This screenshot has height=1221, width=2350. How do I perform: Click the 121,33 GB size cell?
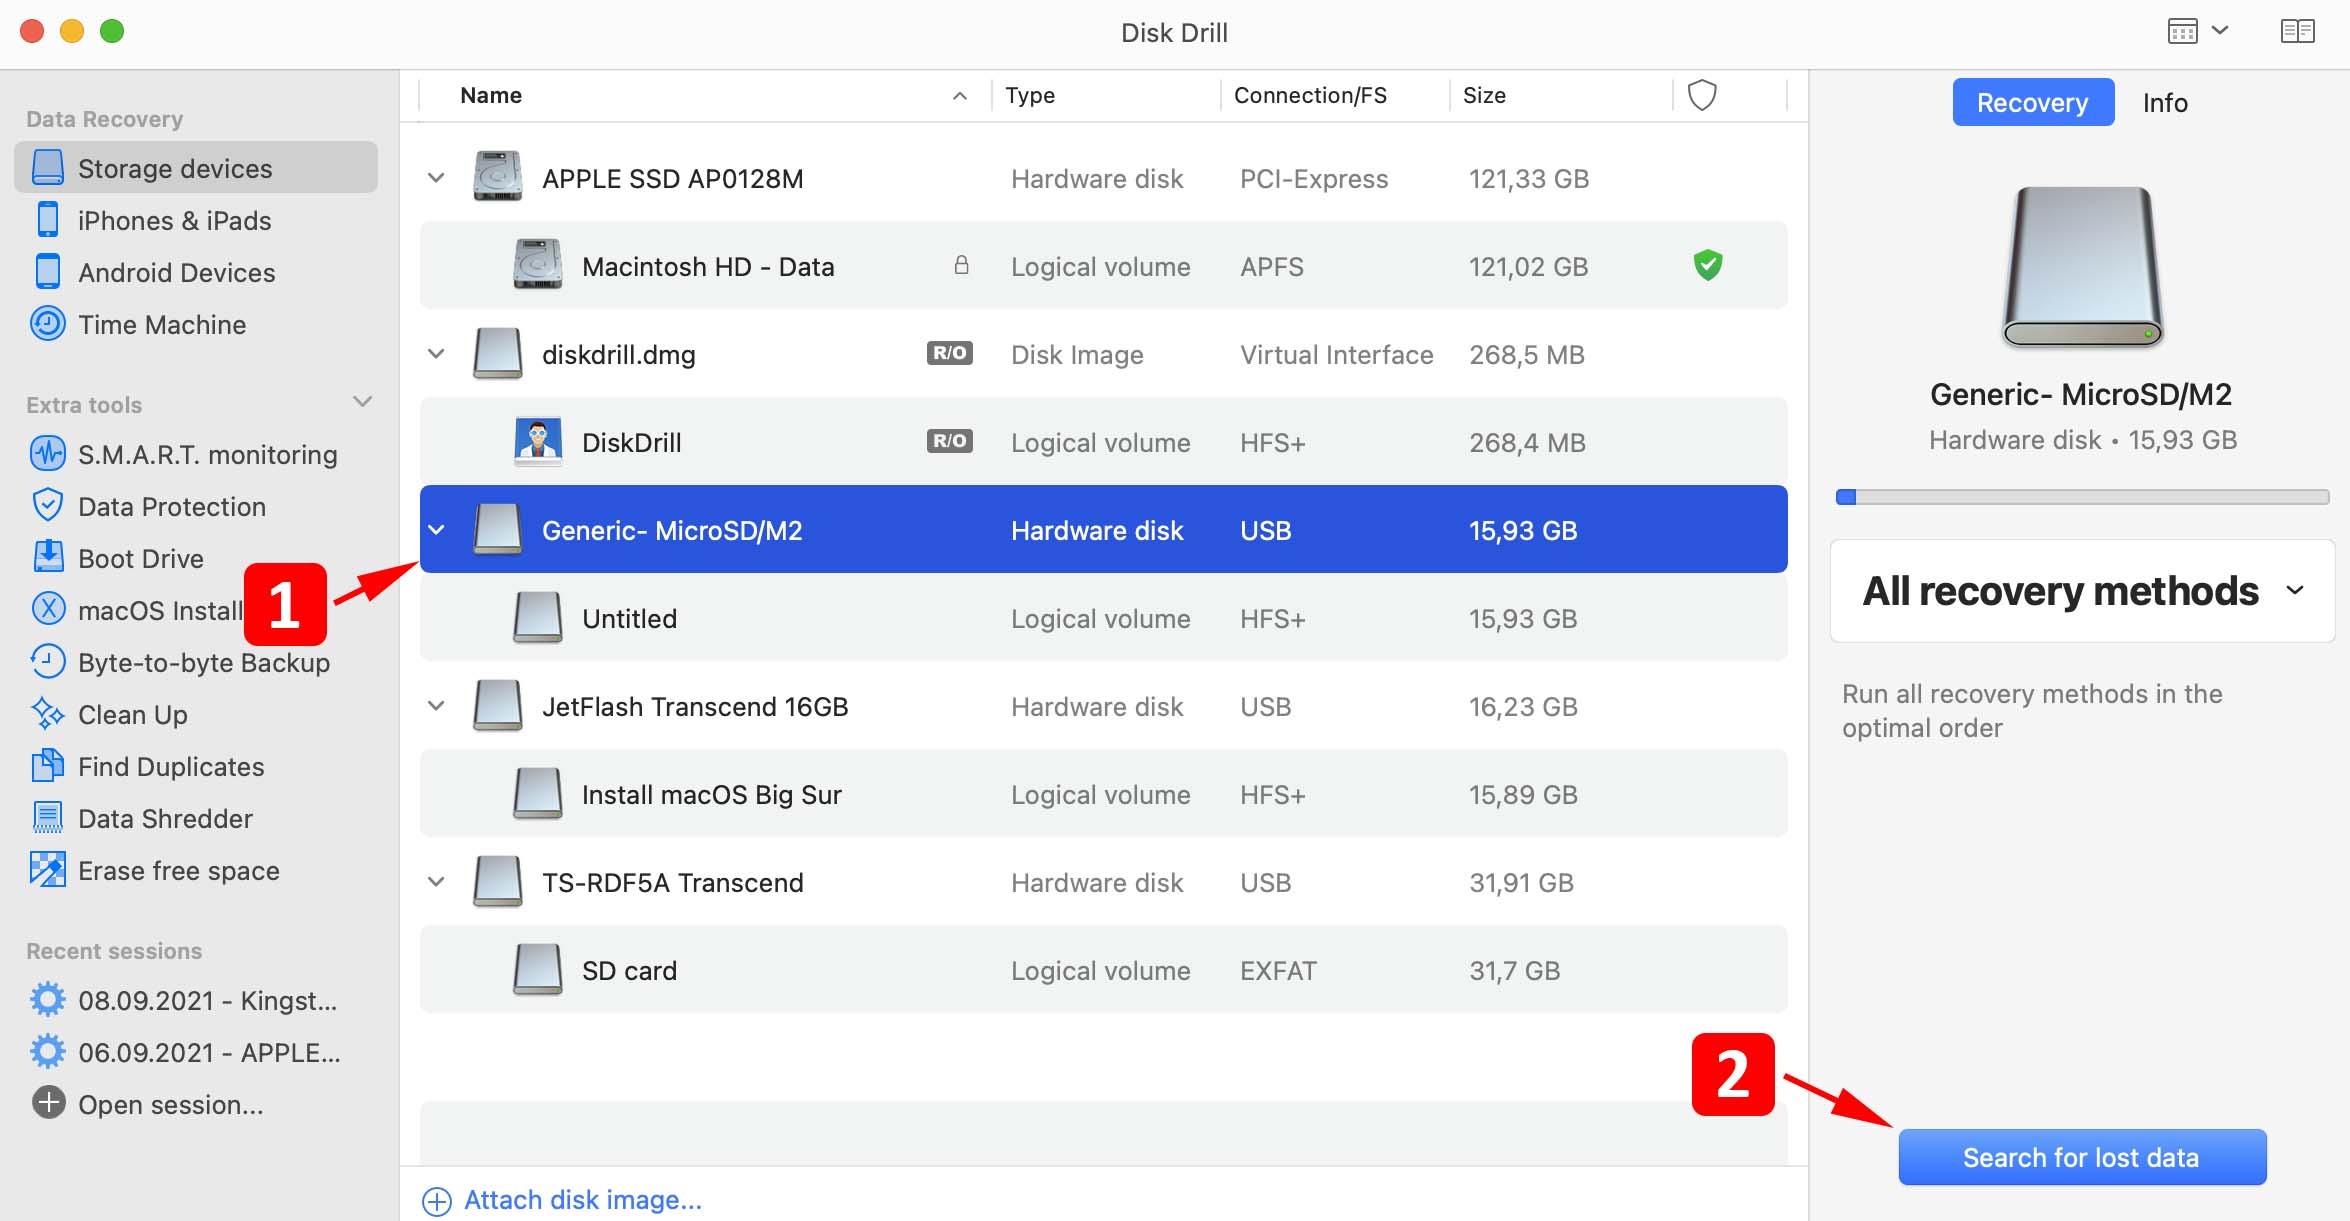1528,178
